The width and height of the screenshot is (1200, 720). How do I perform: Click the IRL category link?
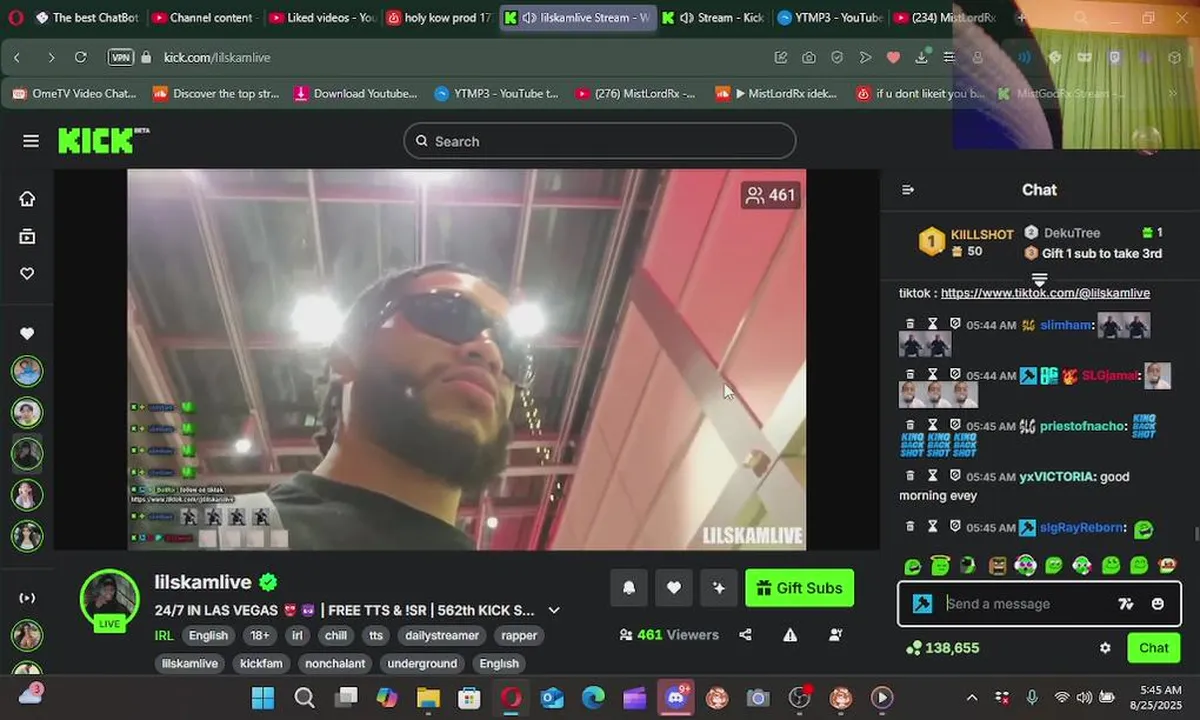tap(164, 635)
